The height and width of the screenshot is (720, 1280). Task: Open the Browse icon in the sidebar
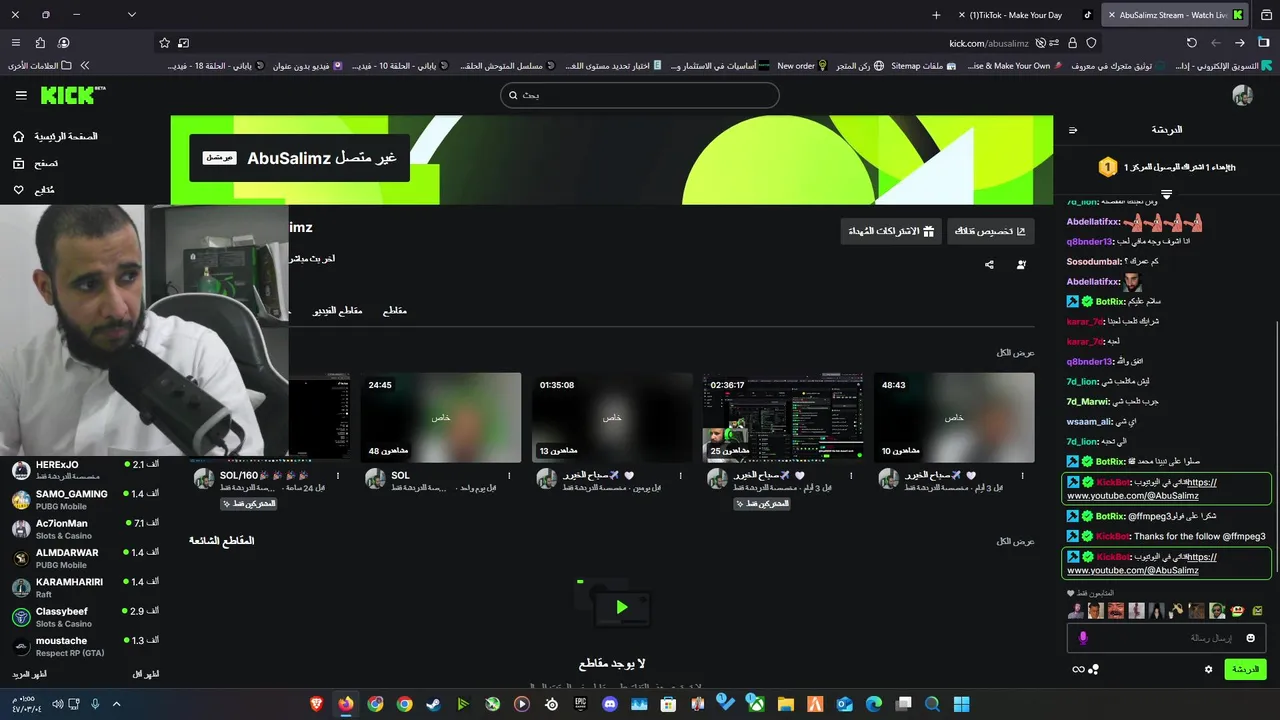click(18, 163)
